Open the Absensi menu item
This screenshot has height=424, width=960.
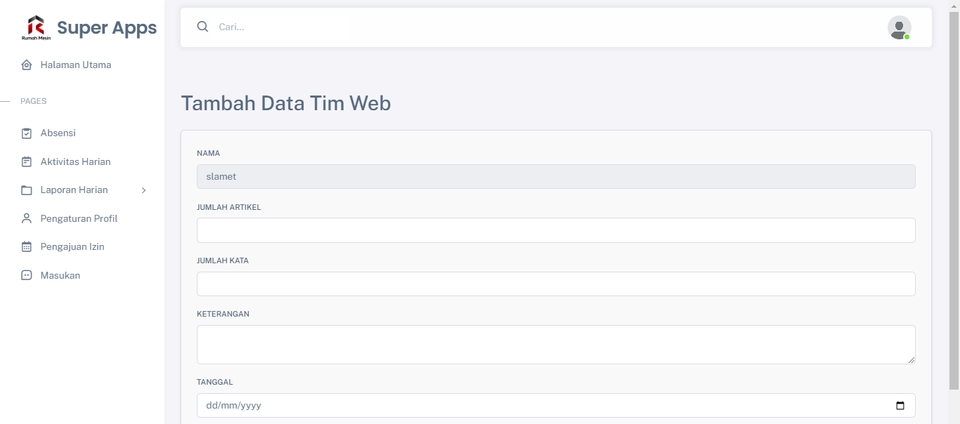pyautogui.click(x=58, y=133)
